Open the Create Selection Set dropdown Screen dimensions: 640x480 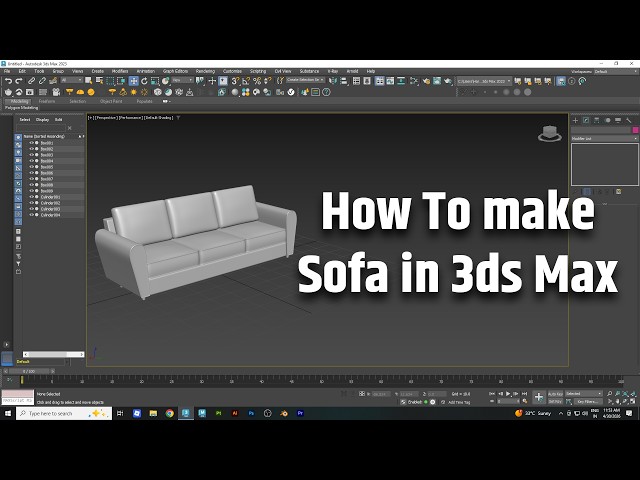tap(305, 80)
